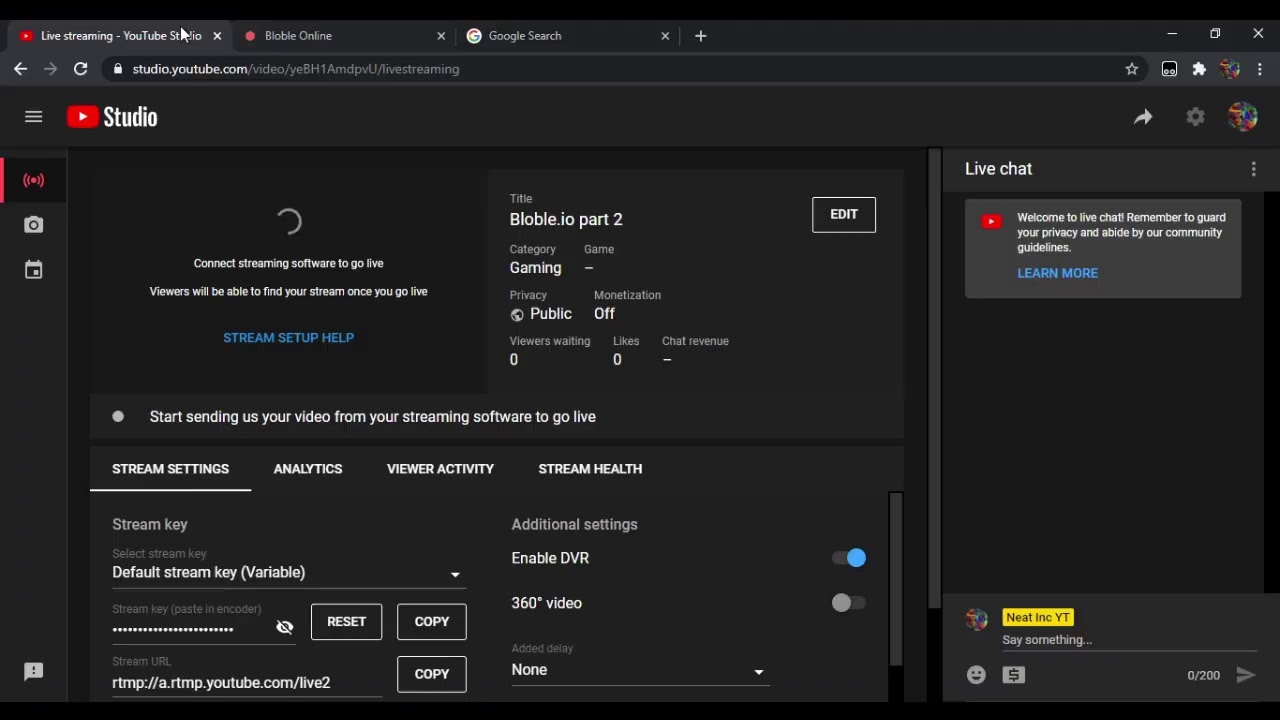Expand the Select stream key dropdown
The width and height of the screenshot is (1280, 720).
click(x=288, y=573)
